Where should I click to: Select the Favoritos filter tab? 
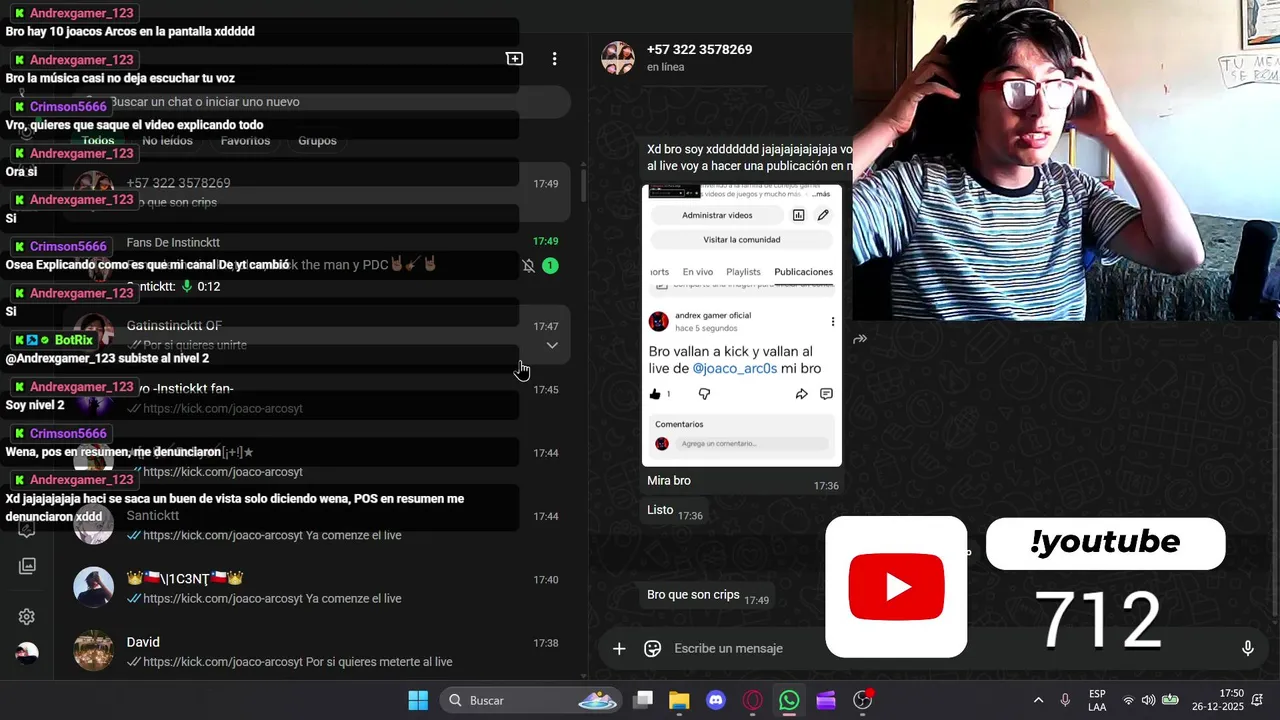pos(245,141)
